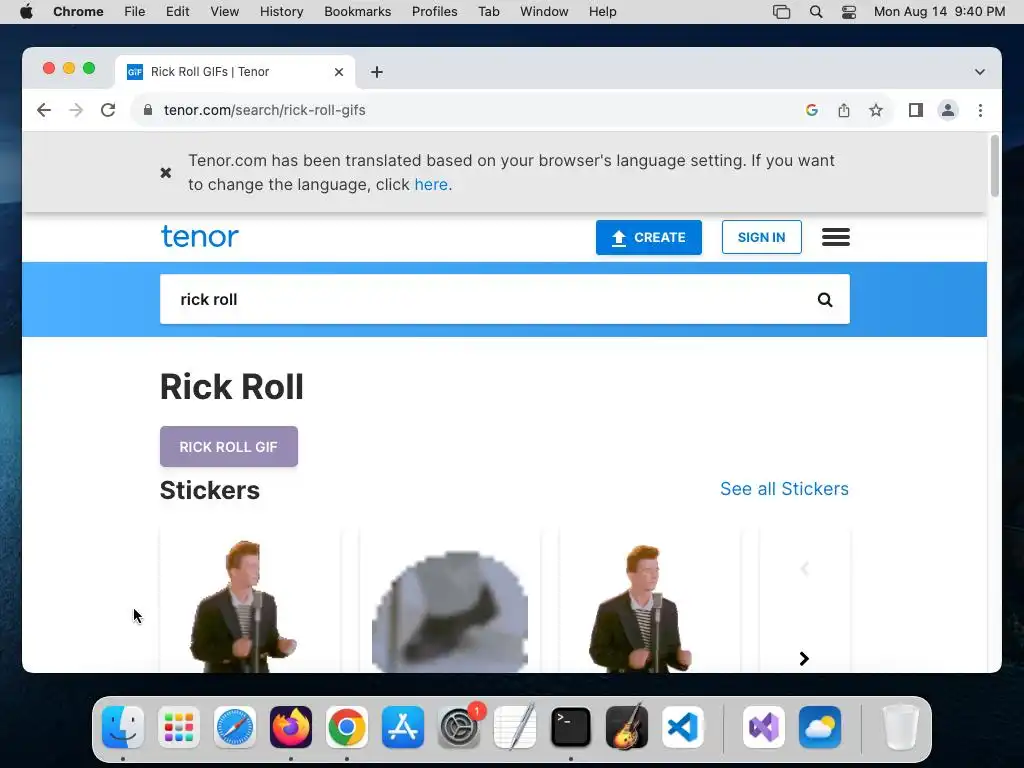This screenshot has width=1024, height=768.
Task: Open Visual Studio Code from the dock
Action: [683, 727]
